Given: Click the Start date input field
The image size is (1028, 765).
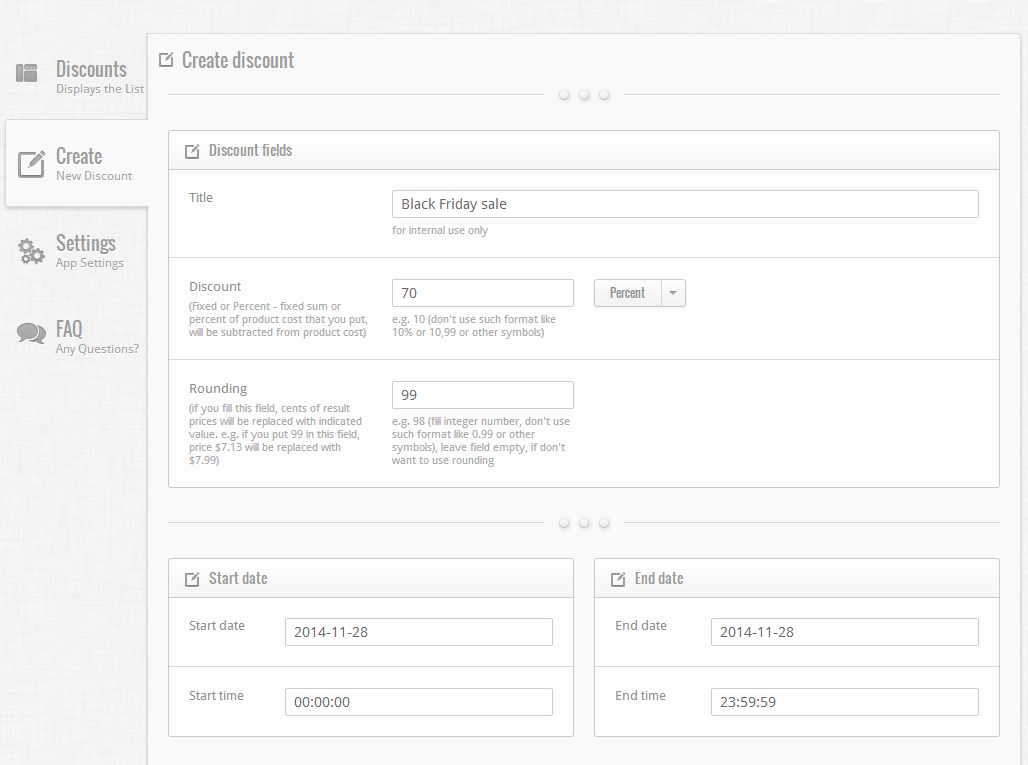Looking at the screenshot, I should tap(418, 632).
